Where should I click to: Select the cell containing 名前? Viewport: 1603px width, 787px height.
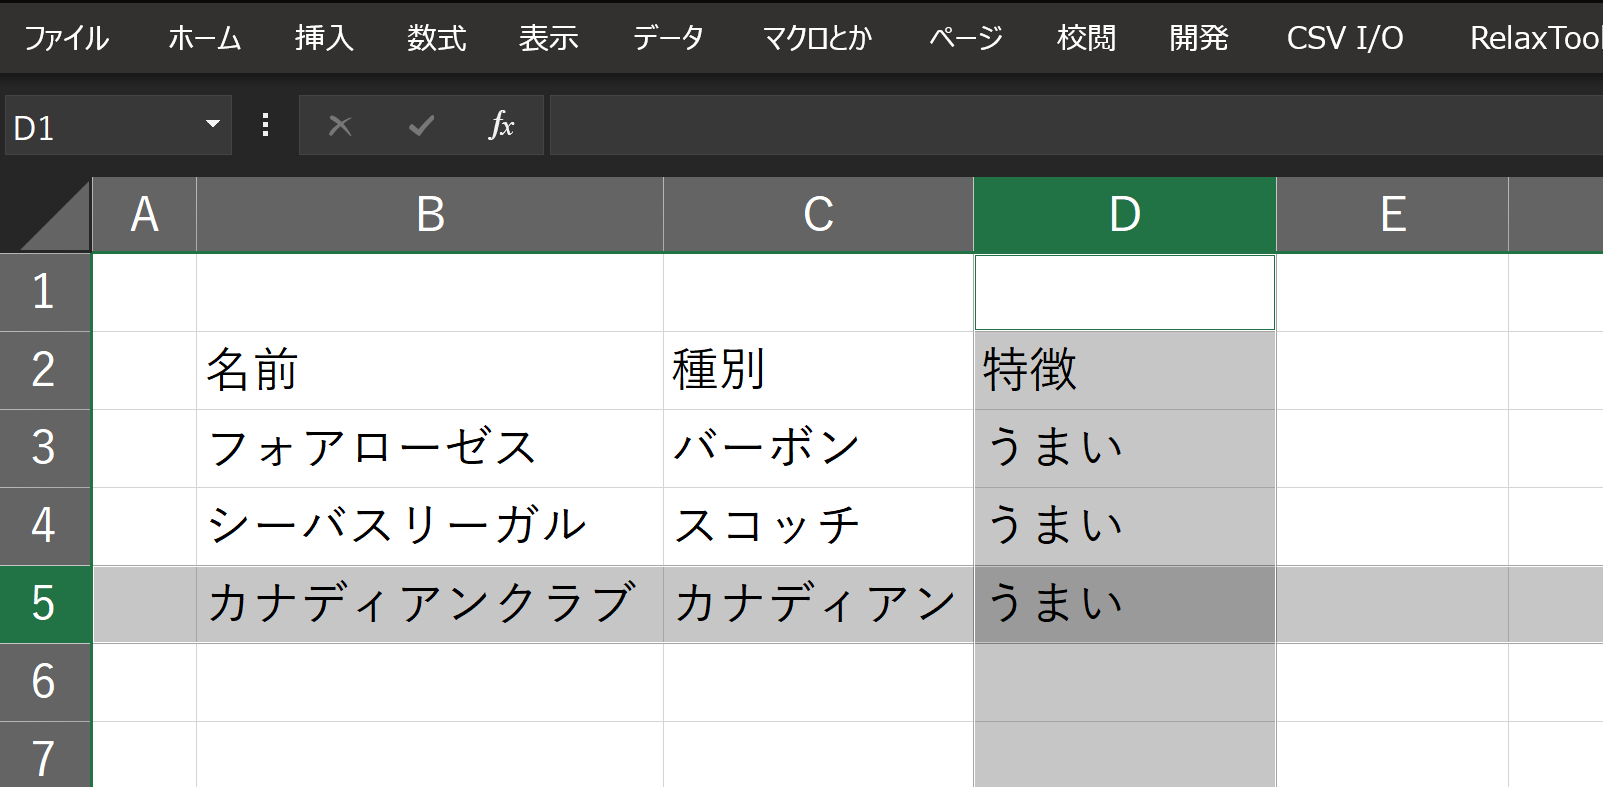pyautogui.click(x=430, y=370)
